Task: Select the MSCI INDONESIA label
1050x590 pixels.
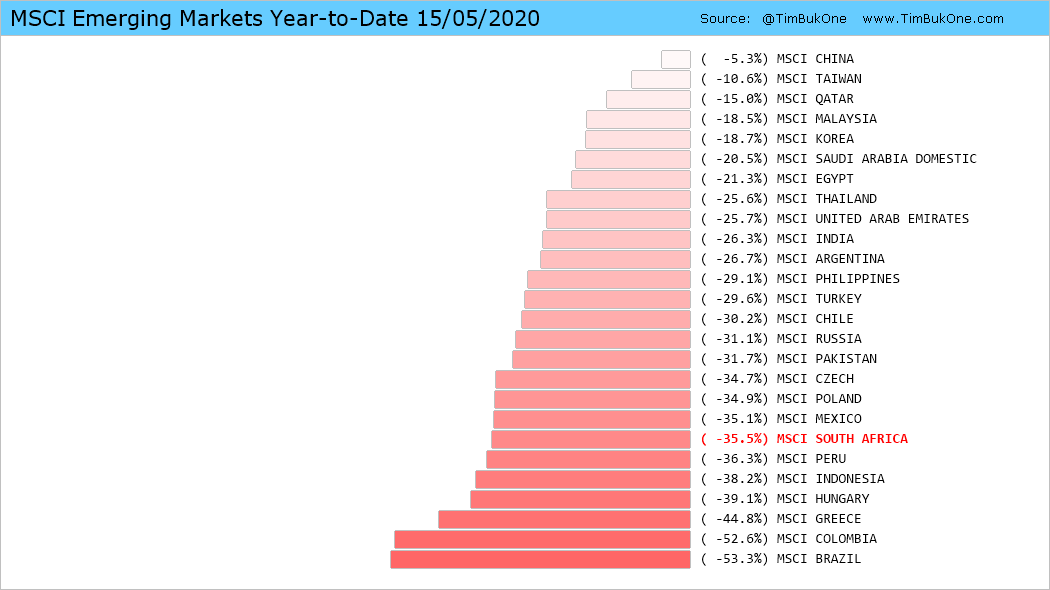Action: coord(830,480)
